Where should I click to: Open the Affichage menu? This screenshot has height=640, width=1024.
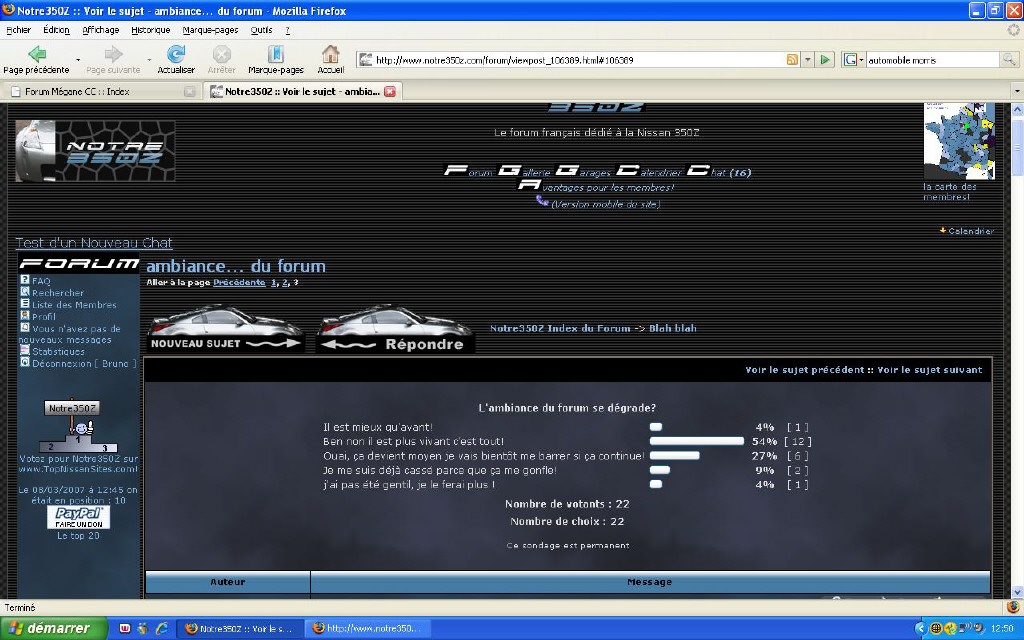[101, 30]
